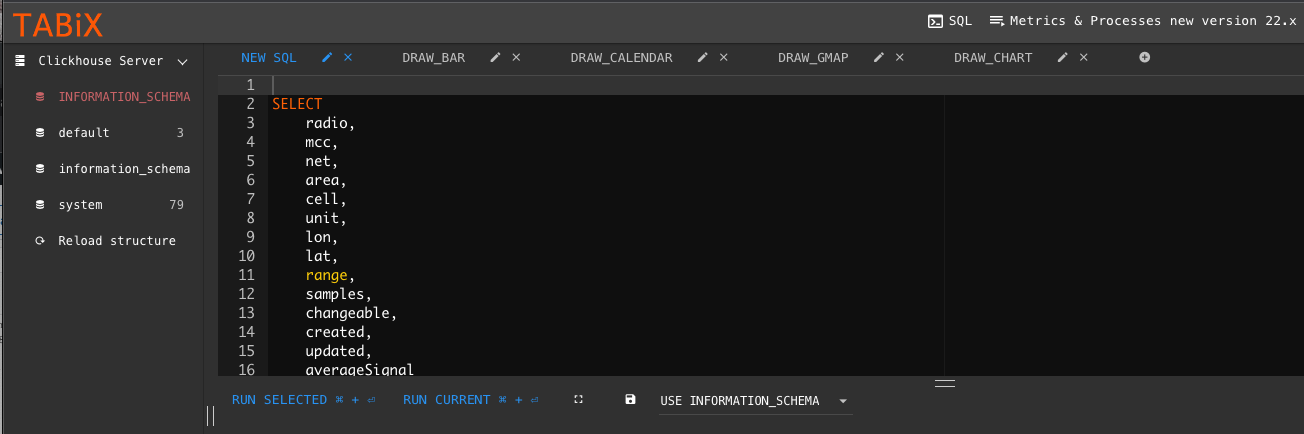Click the Clickhouse Server icon
The height and width of the screenshot is (434, 1304).
coord(18,61)
